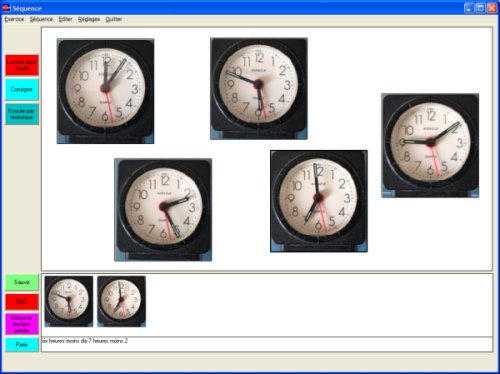Open the Editer menu

pyautogui.click(x=65, y=19)
